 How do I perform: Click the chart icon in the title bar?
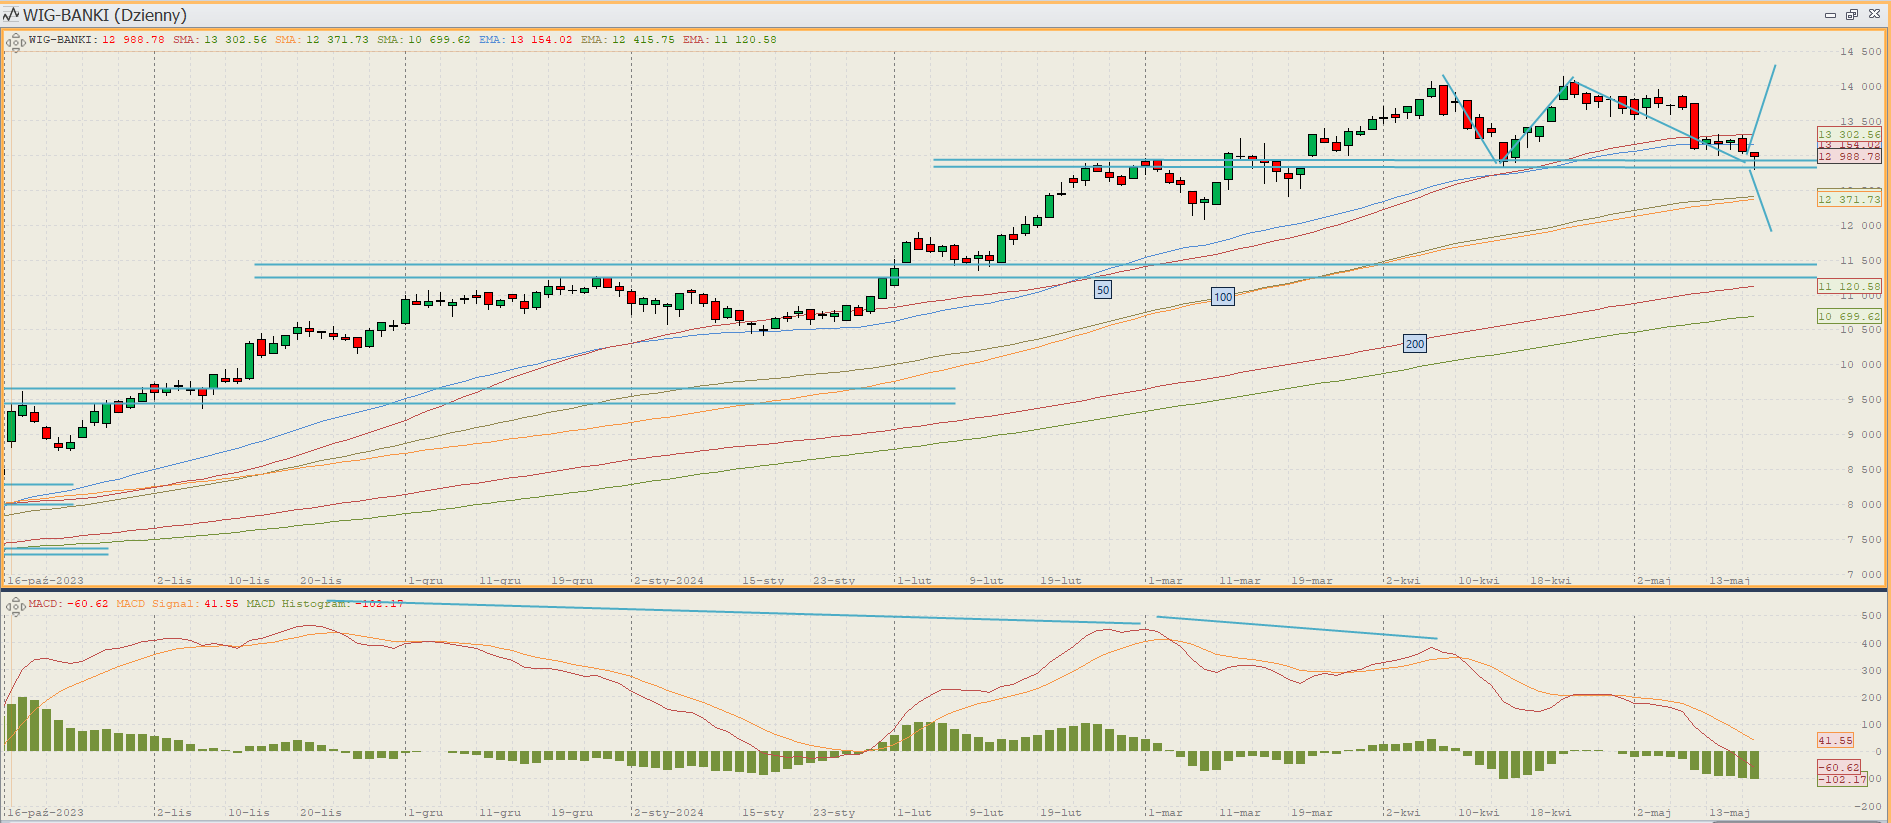[11, 14]
